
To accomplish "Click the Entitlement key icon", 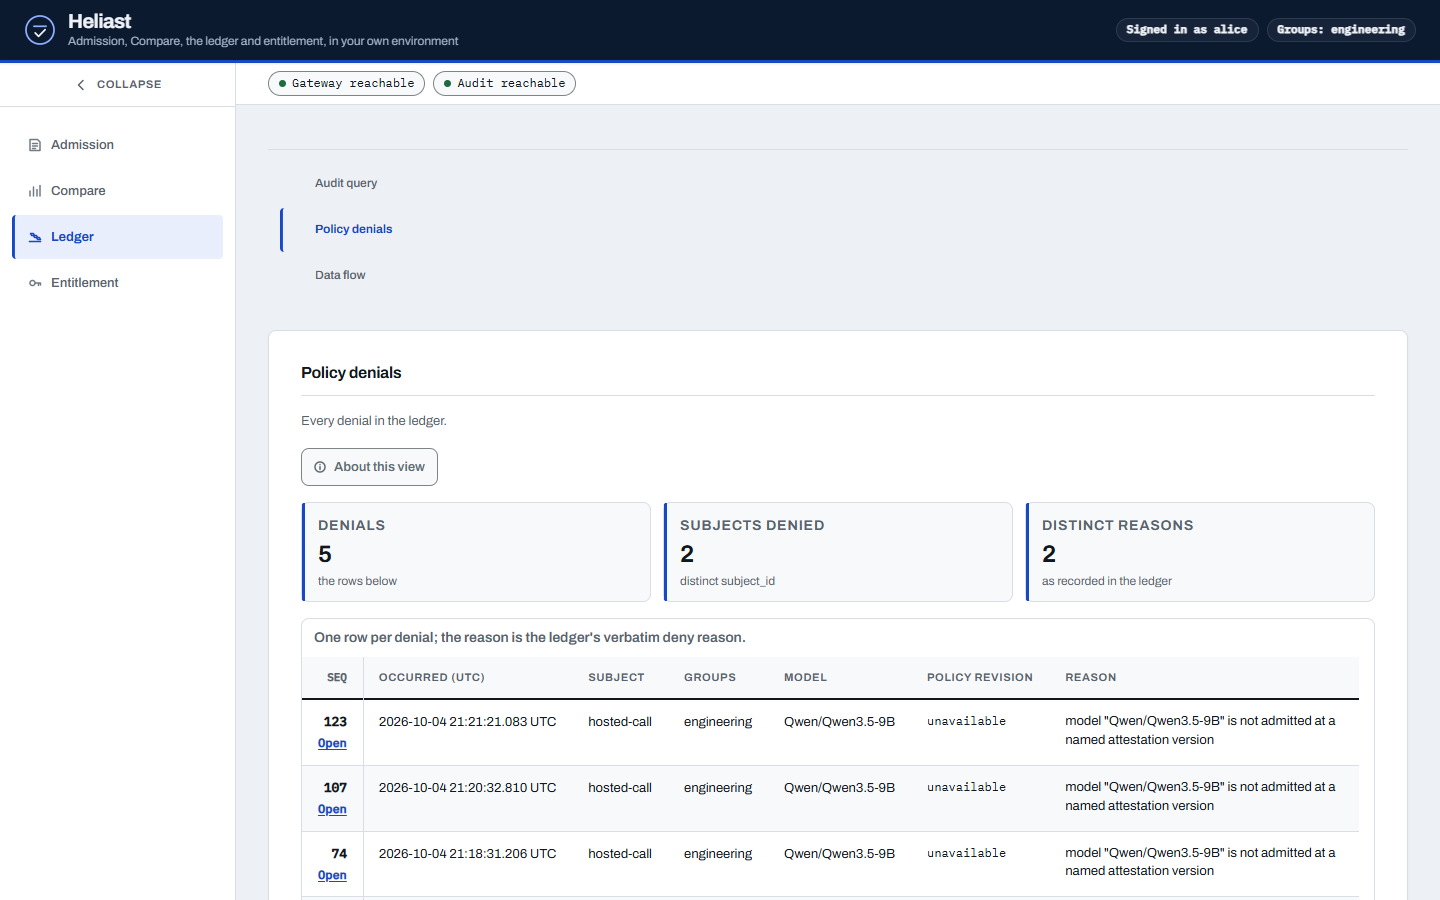I will (35, 283).
